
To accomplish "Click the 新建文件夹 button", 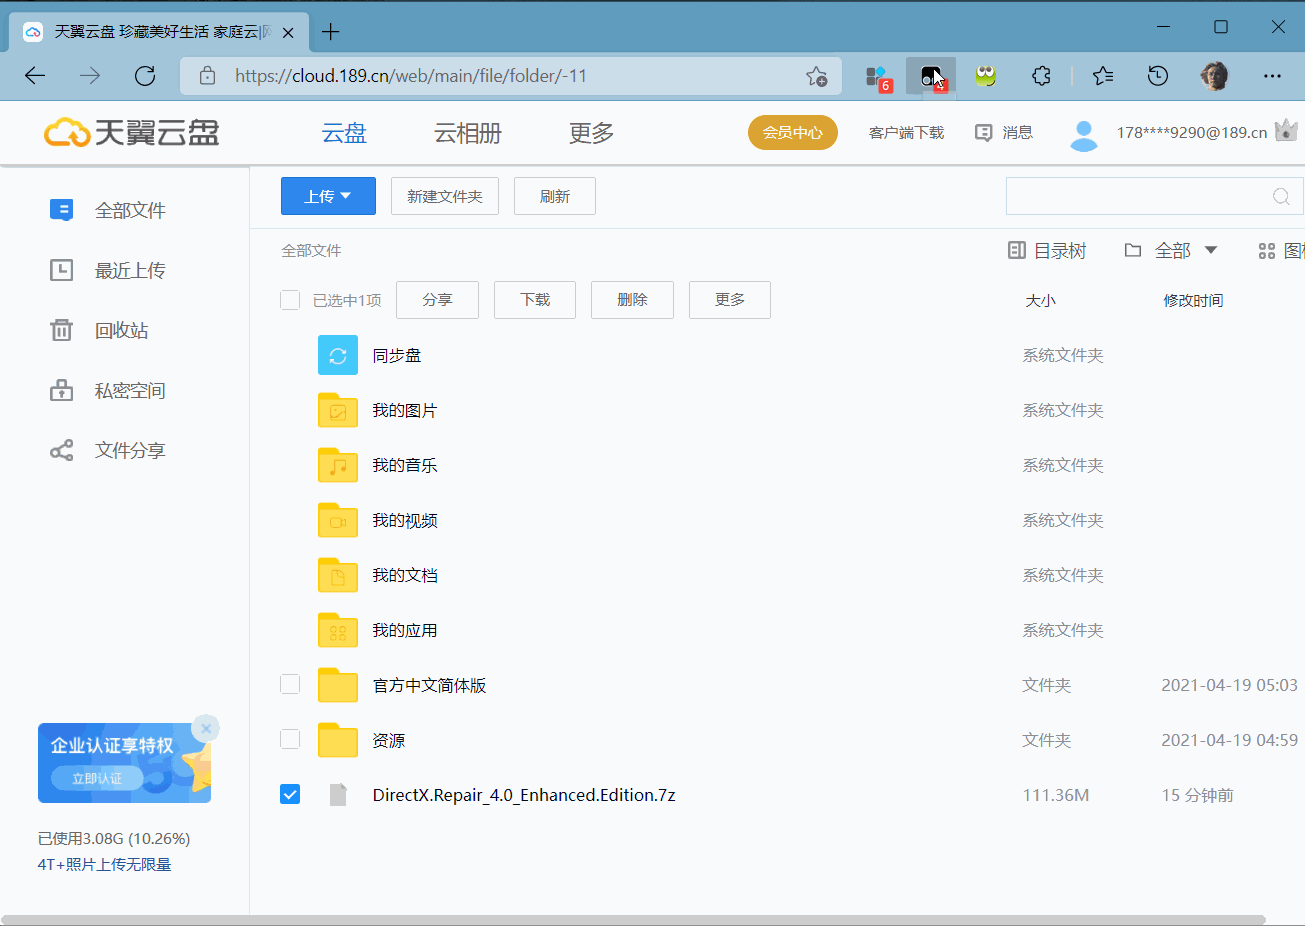I will point(445,196).
